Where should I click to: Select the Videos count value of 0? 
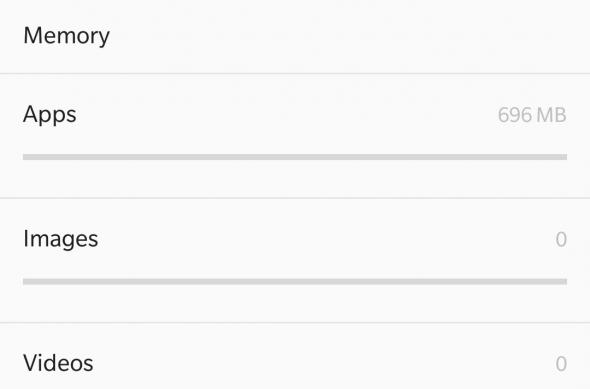pos(561,364)
